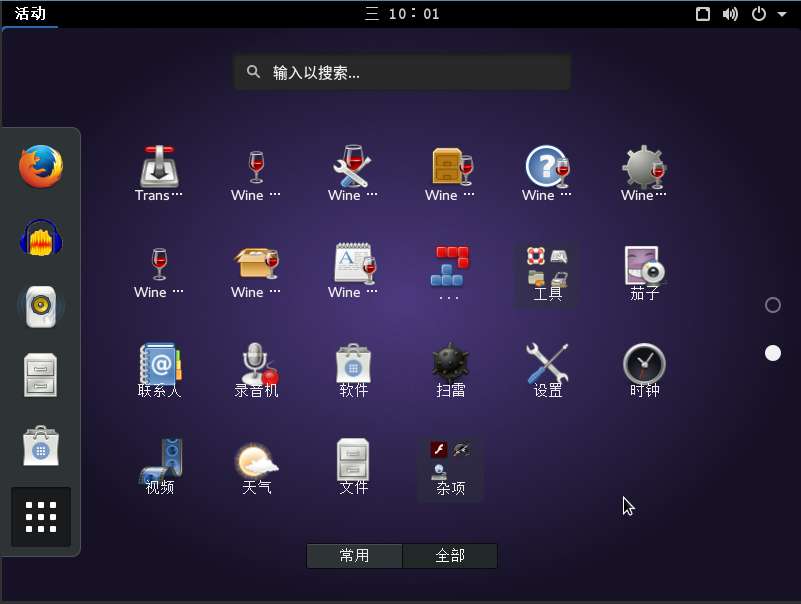Click the power icon in top bar
Image resolution: width=801 pixels, height=604 pixels.
tap(759, 14)
